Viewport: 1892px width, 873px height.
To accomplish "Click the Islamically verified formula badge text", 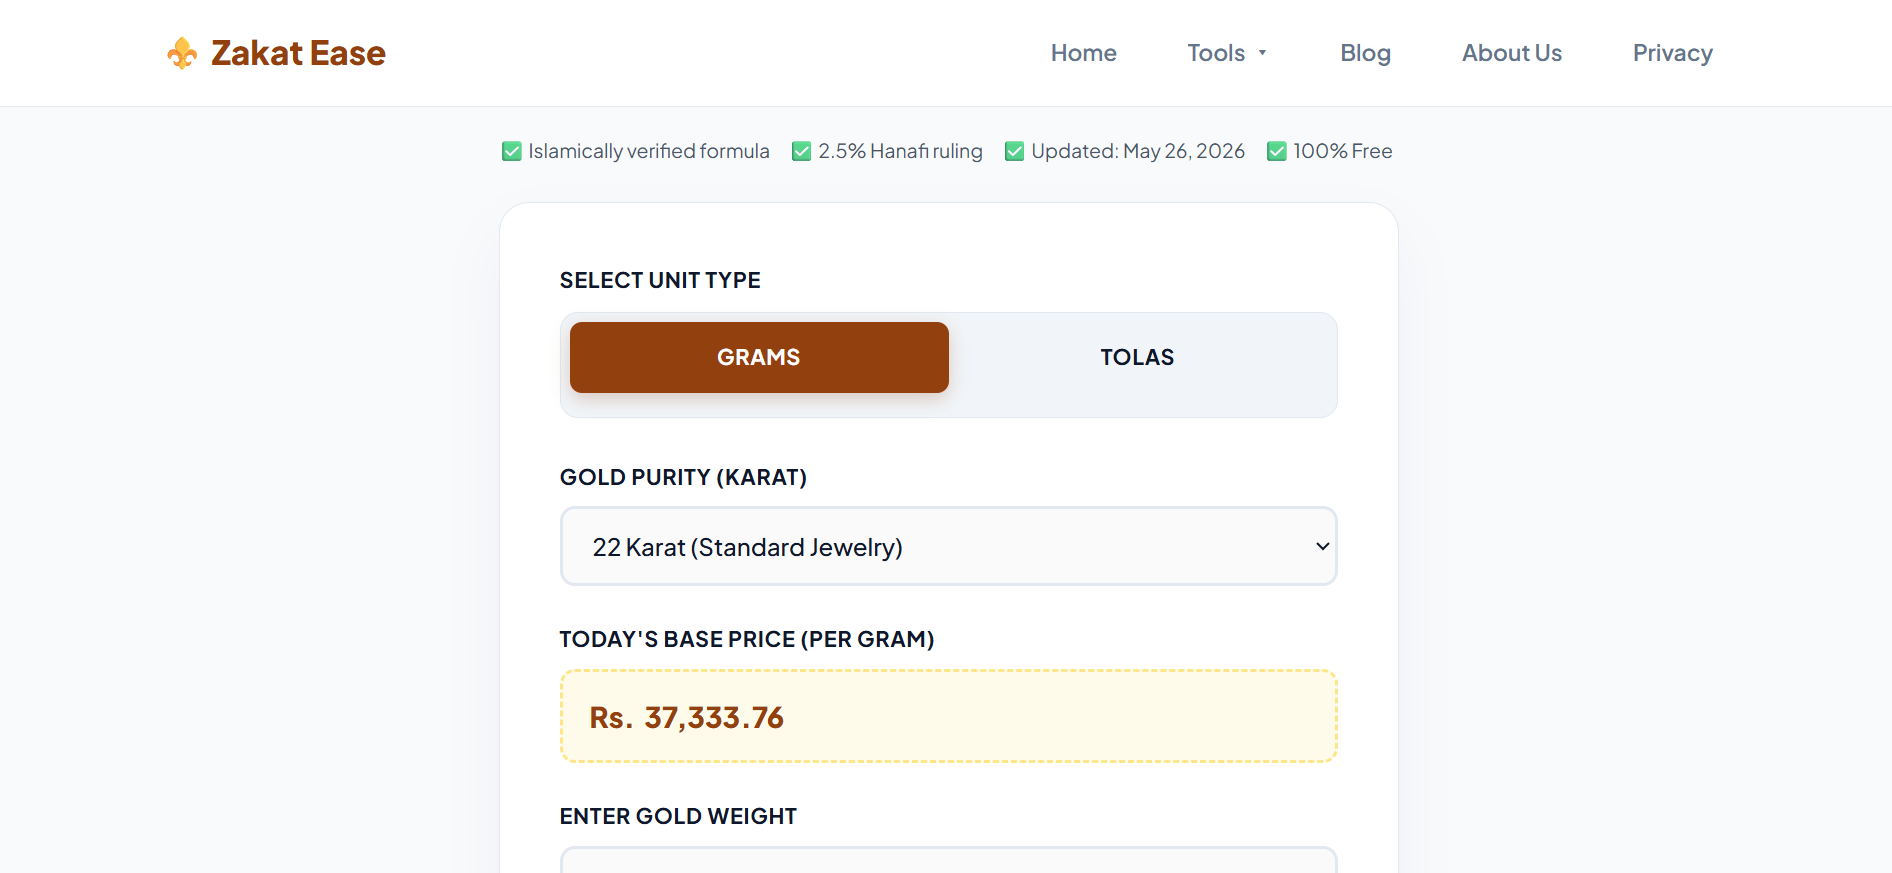I will coord(649,151).
